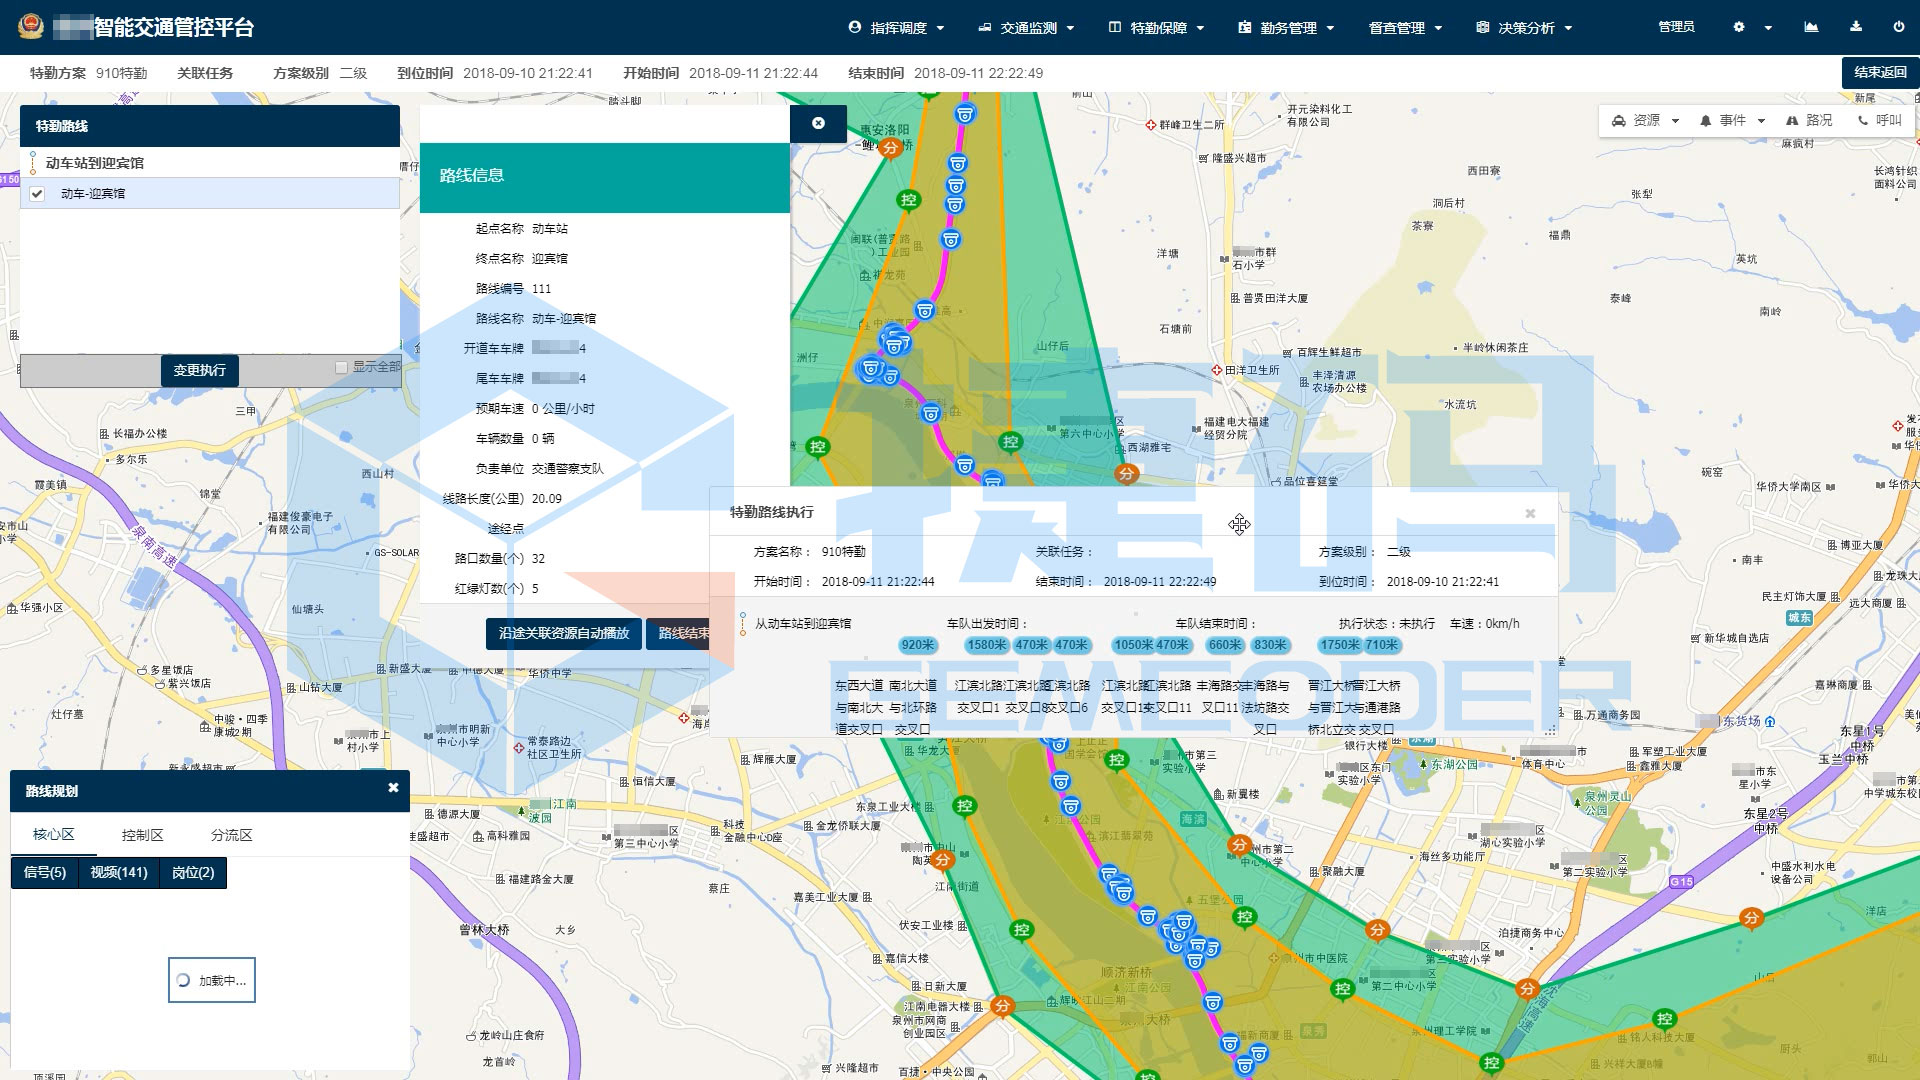Click the 负责单位 value 交通警察支队

click(x=567, y=468)
